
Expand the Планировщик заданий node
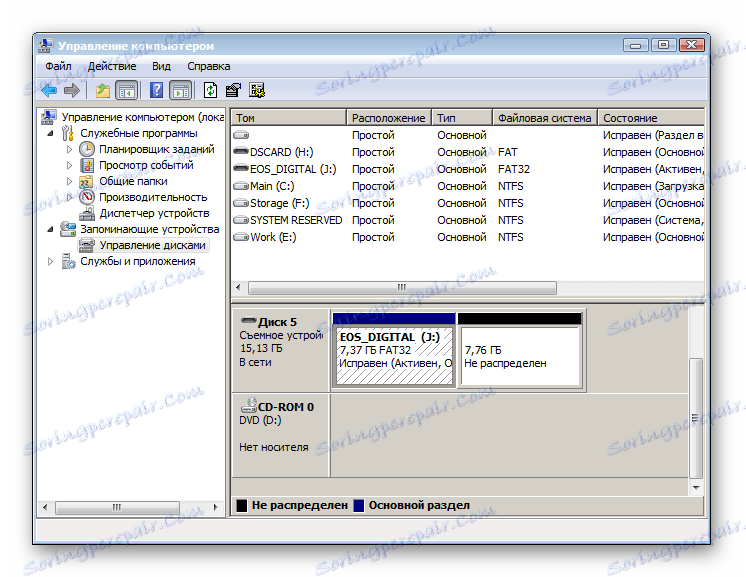click(69, 149)
